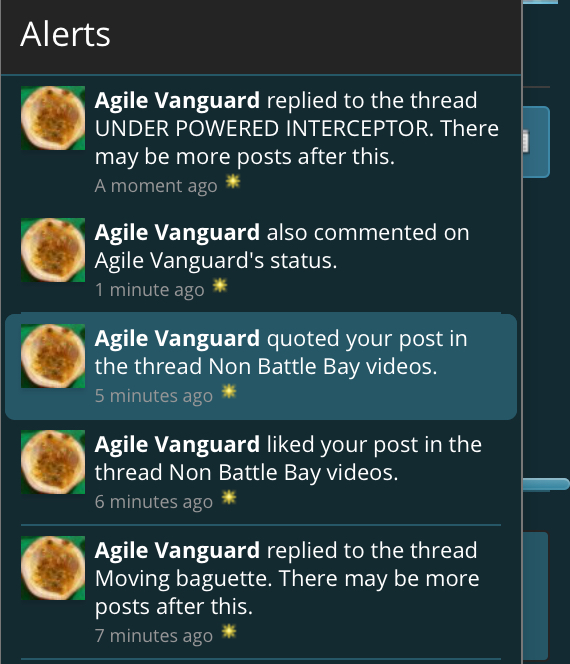This screenshot has height=664, width=570.
Task: Open Agile Vanguard profile from first alert
Action: click(177, 101)
